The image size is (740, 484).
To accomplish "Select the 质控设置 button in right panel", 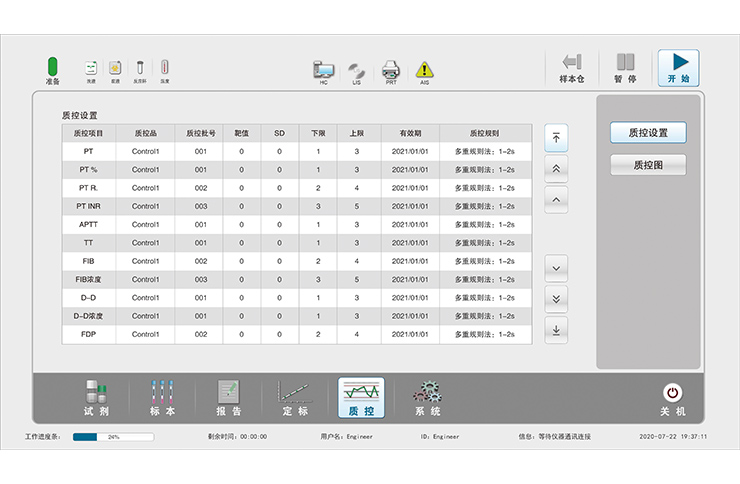I will coord(648,133).
